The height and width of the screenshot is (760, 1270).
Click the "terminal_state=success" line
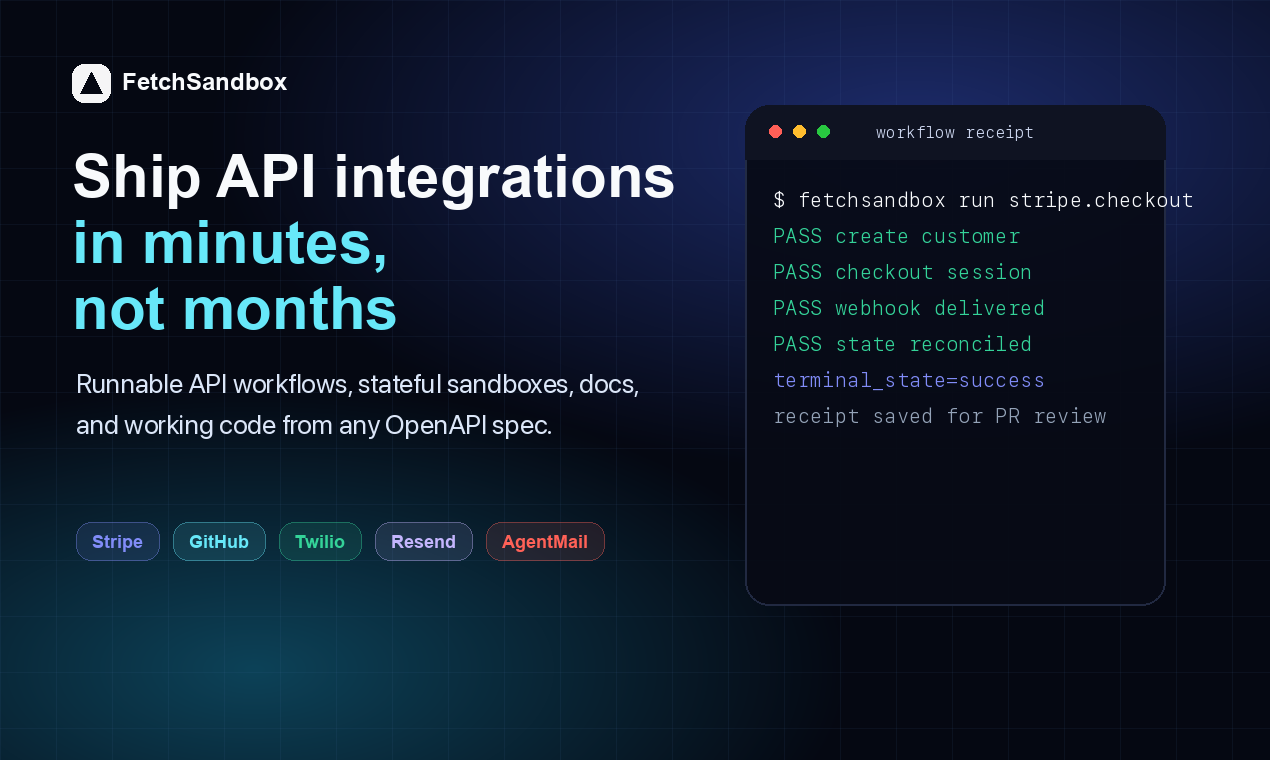coord(909,380)
